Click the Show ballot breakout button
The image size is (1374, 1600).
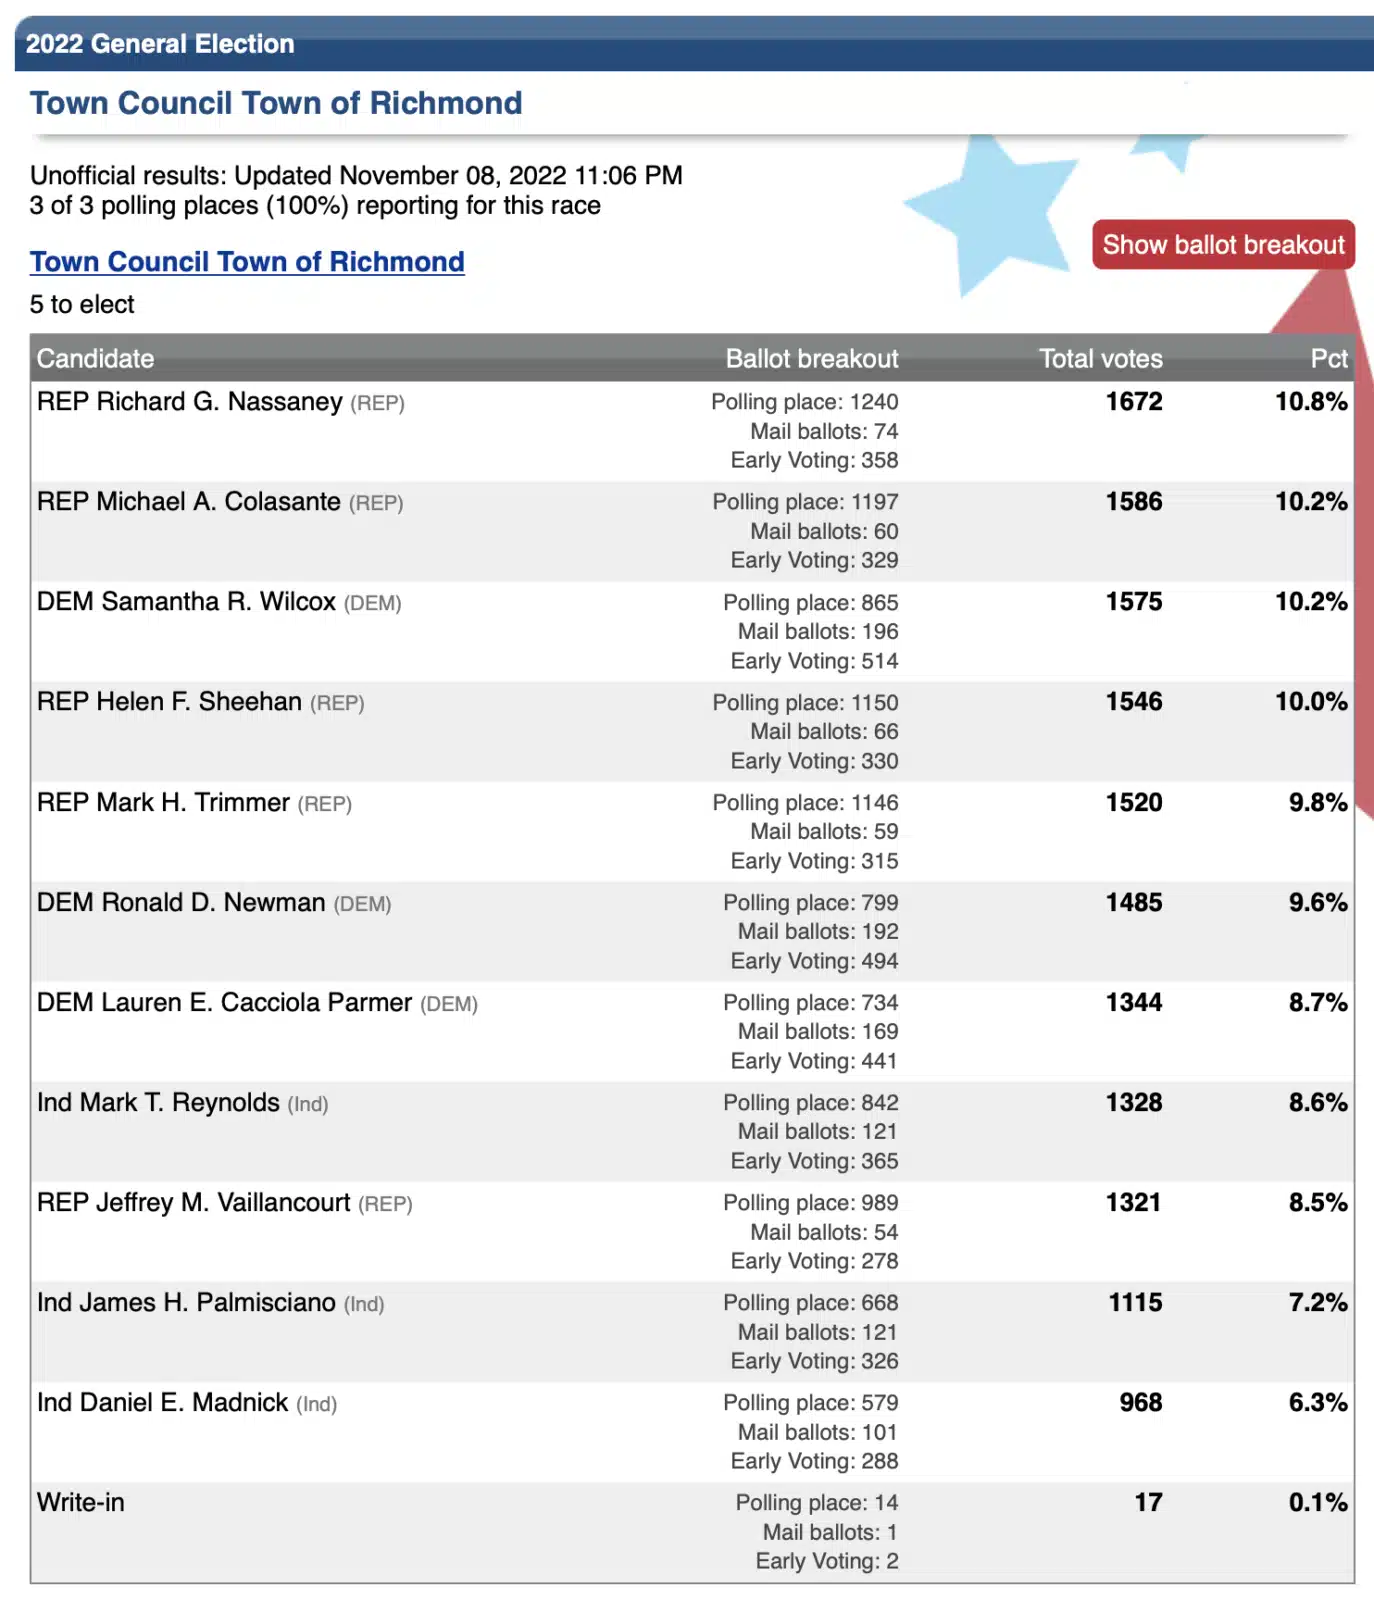pyautogui.click(x=1223, y=245)
